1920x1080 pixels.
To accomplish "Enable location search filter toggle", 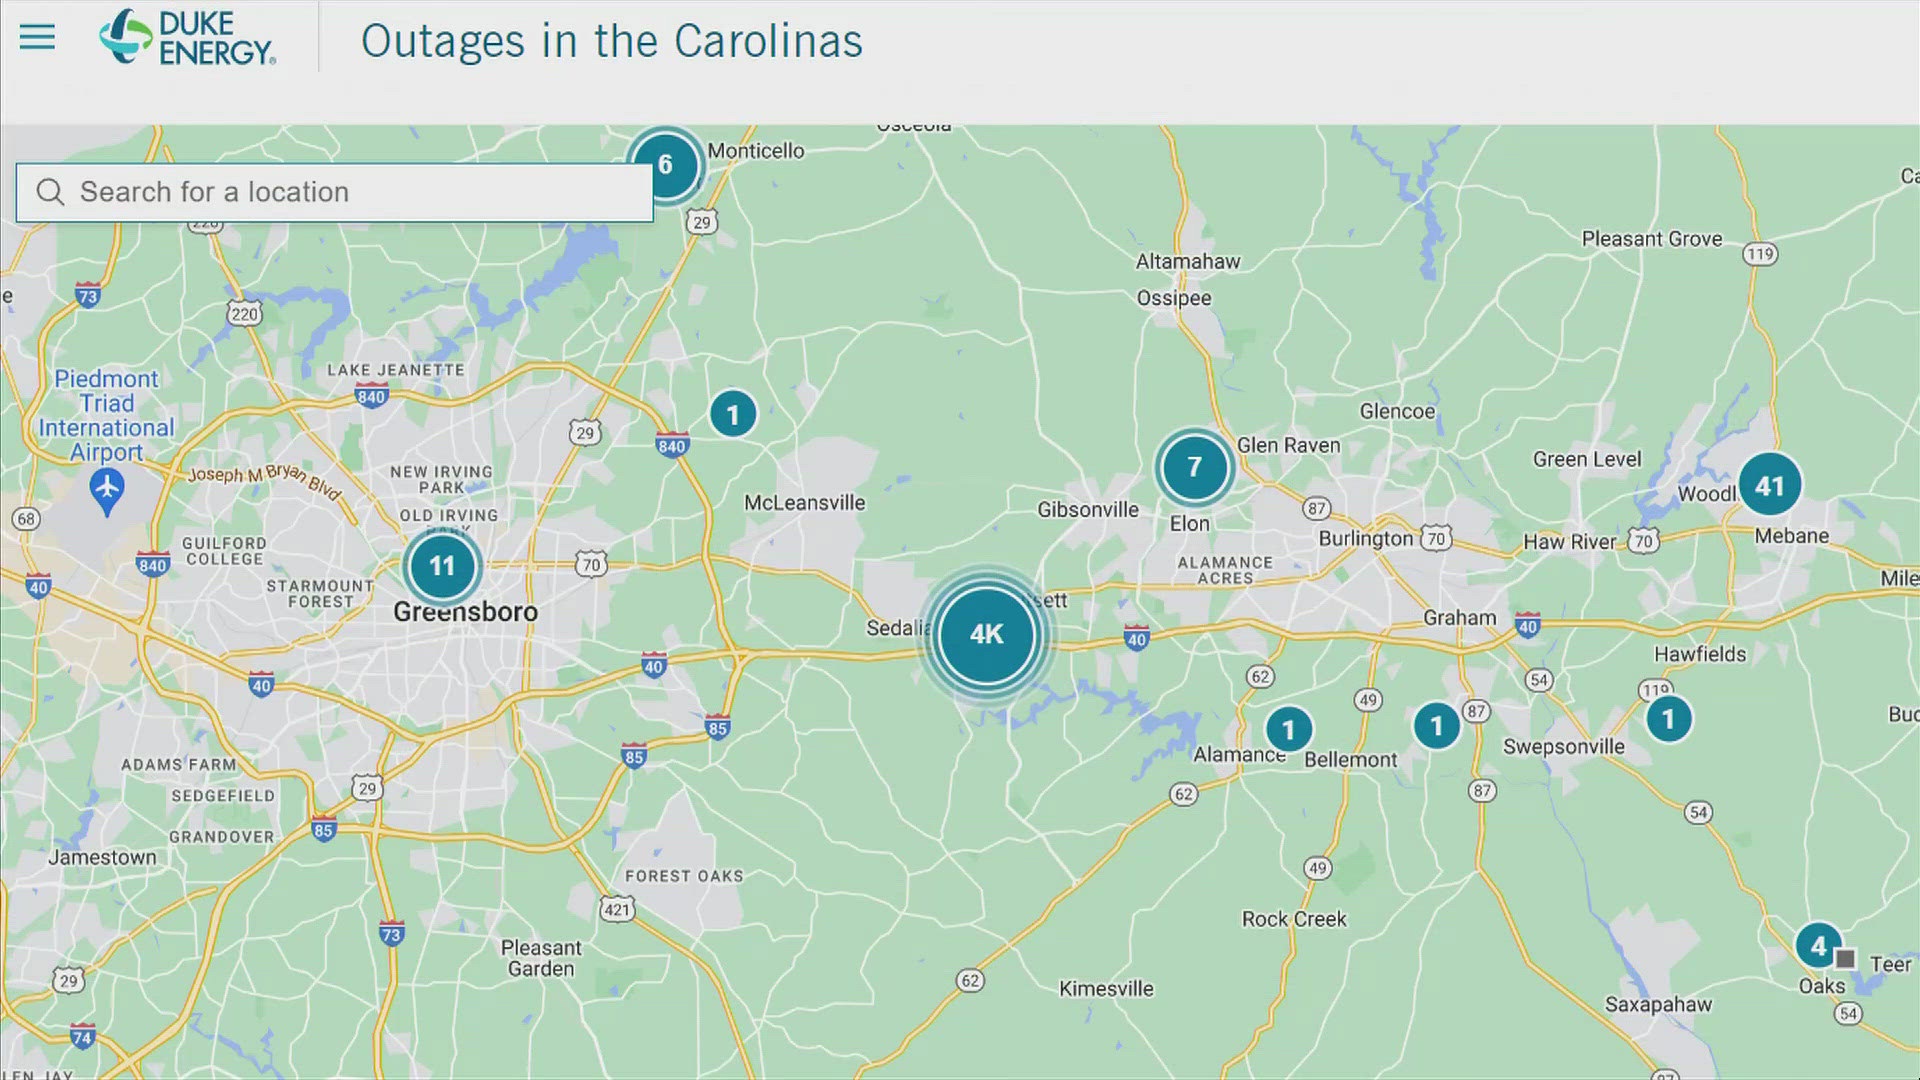I will [x=49, y=190].
